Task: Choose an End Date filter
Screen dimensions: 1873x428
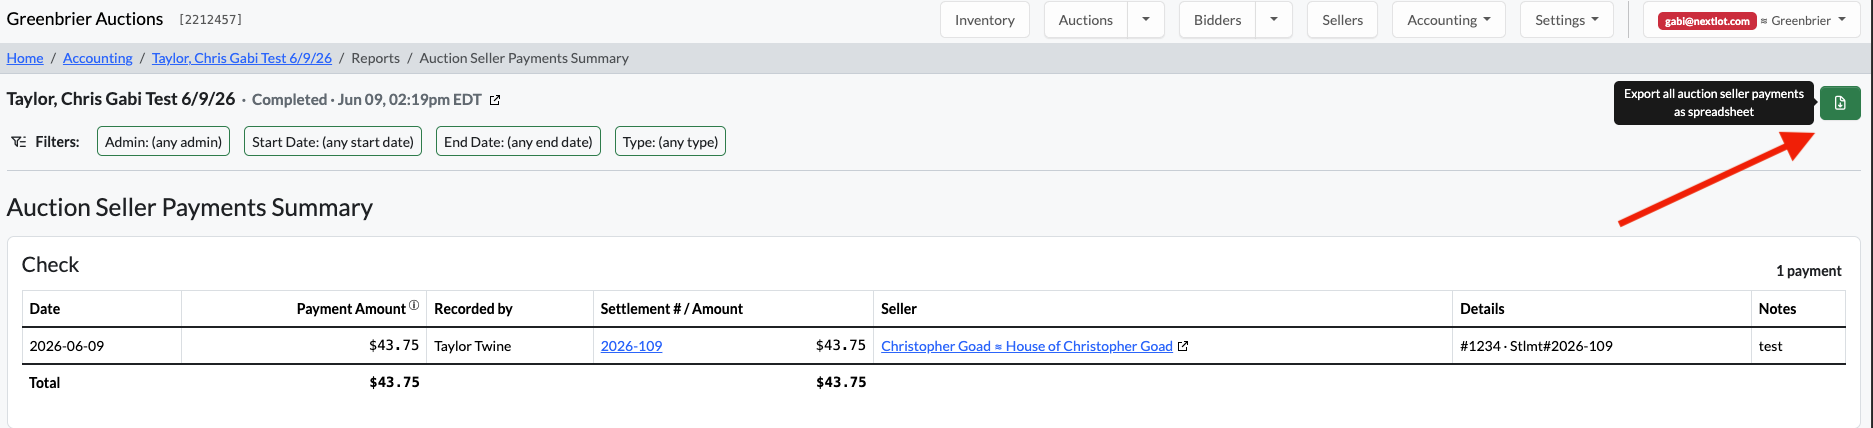Action: [518, 142]
